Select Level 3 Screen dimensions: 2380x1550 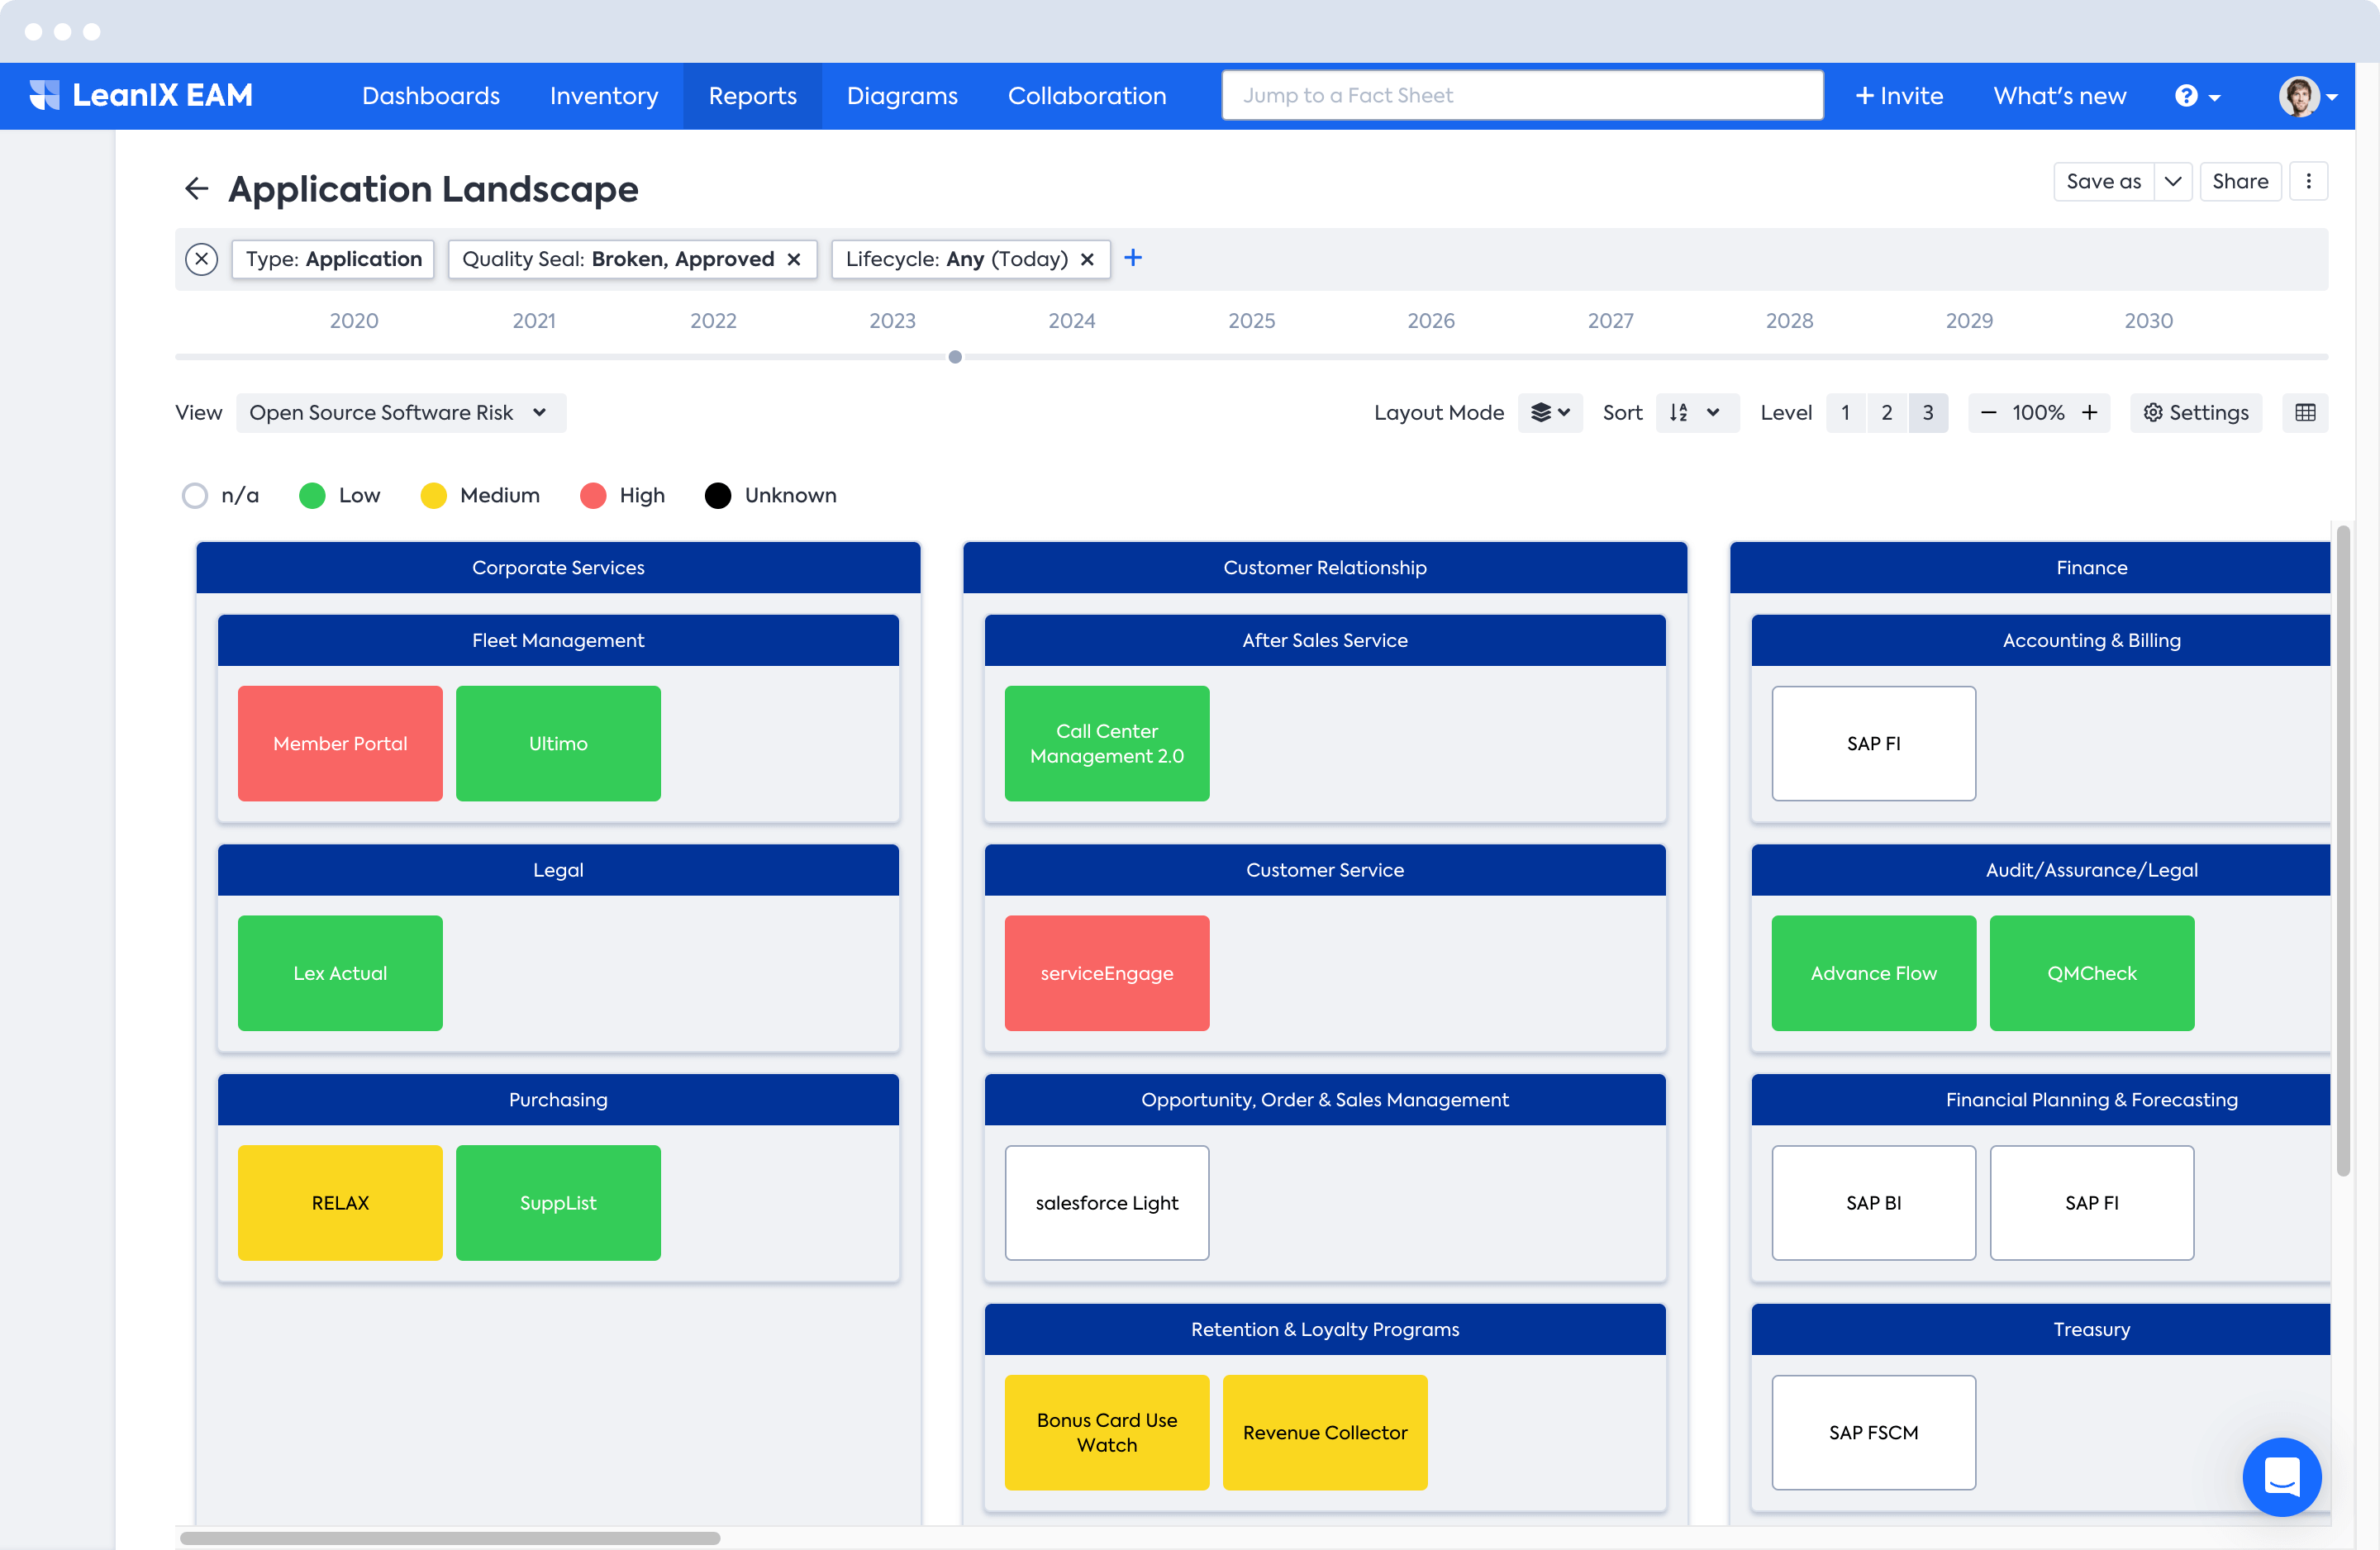coord(1928,412)
